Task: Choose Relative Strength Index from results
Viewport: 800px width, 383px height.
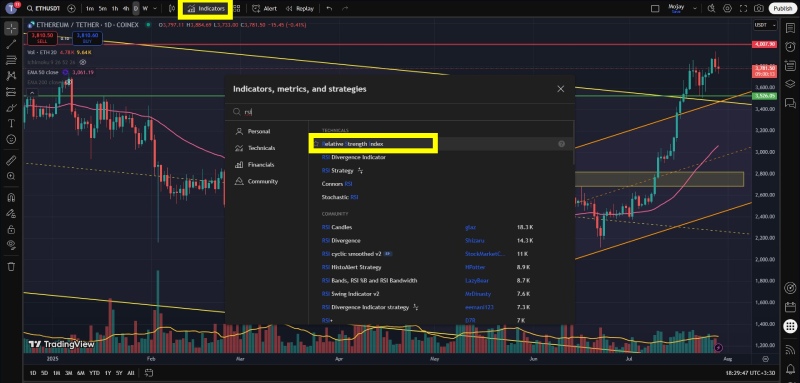Action: click(x=353, y=144)
